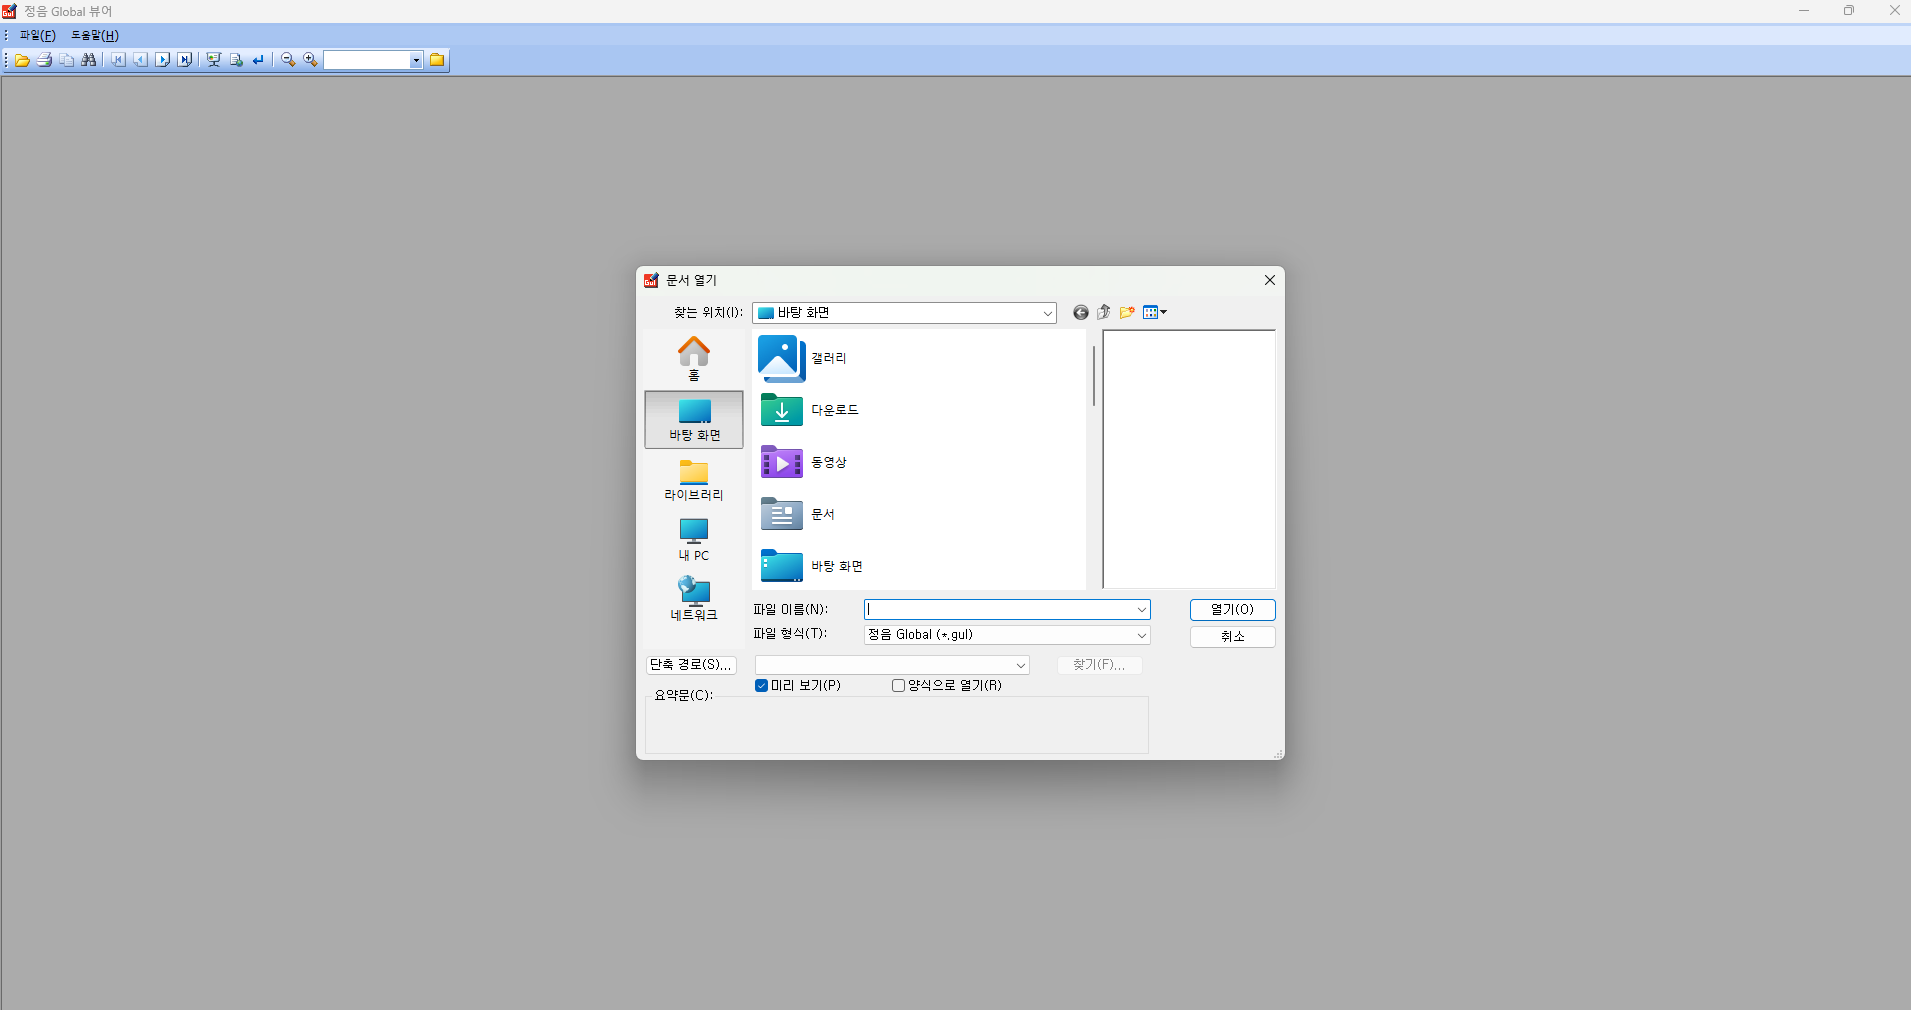Click the 열기(O) button
1911x1010 pixels.
[1232, 610]
